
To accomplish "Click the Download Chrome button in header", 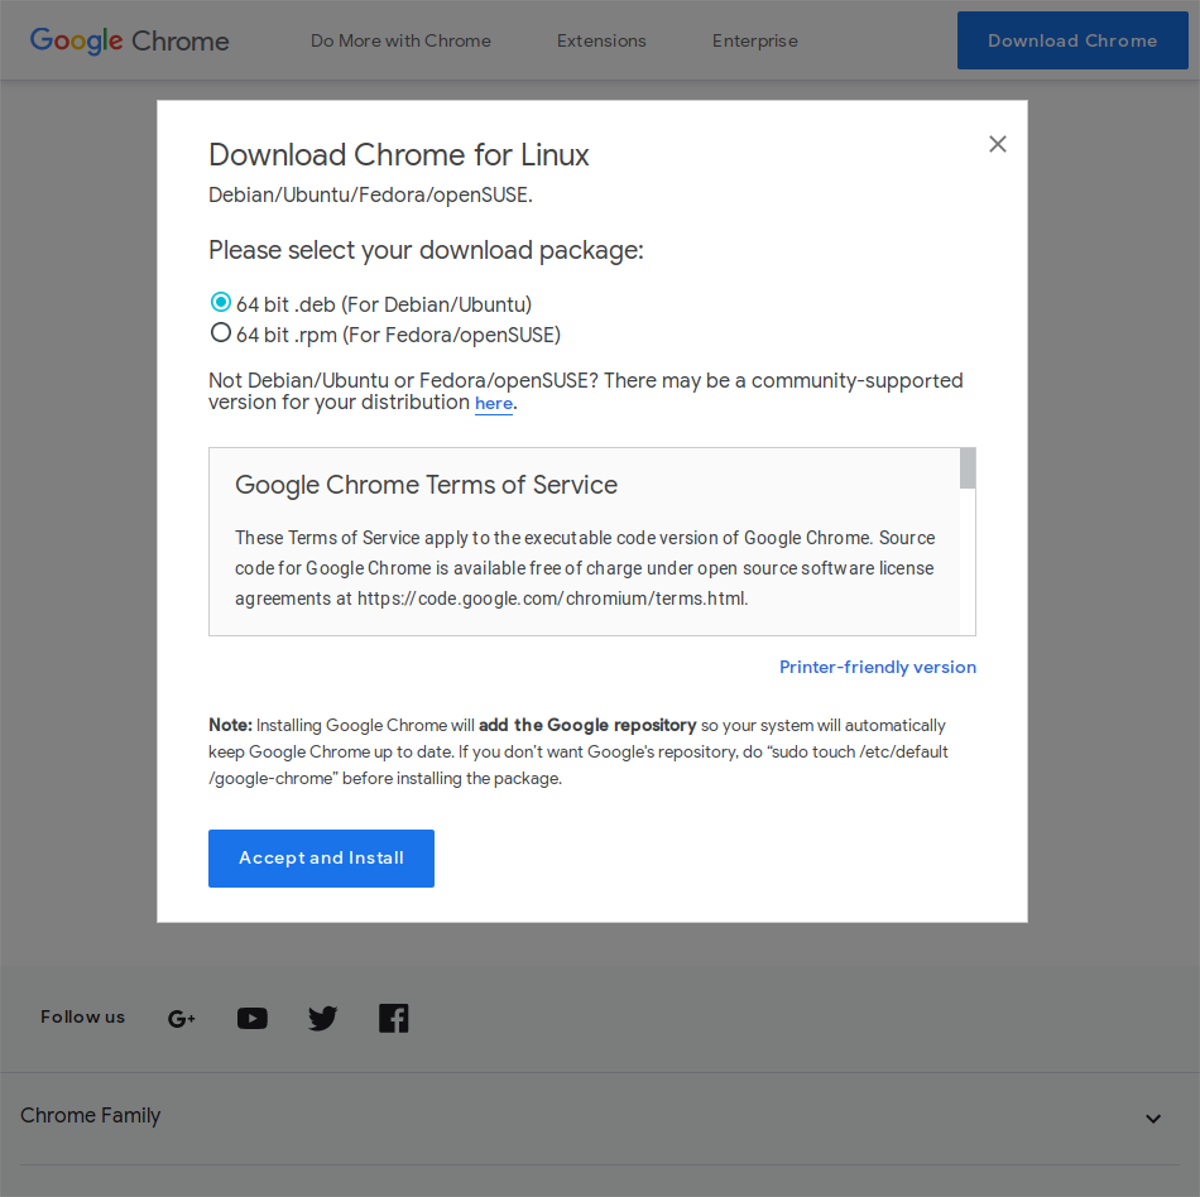I will (1072, 41).
